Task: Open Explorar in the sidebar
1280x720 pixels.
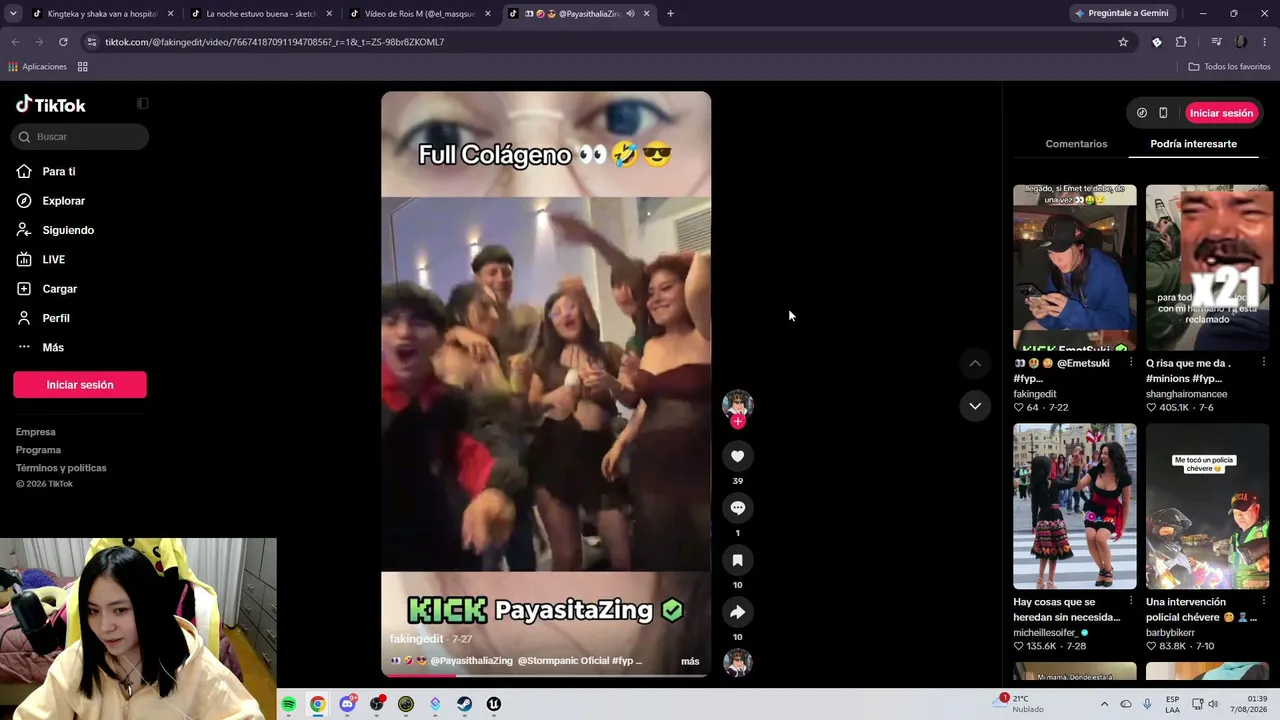Action: coord(63,201)
